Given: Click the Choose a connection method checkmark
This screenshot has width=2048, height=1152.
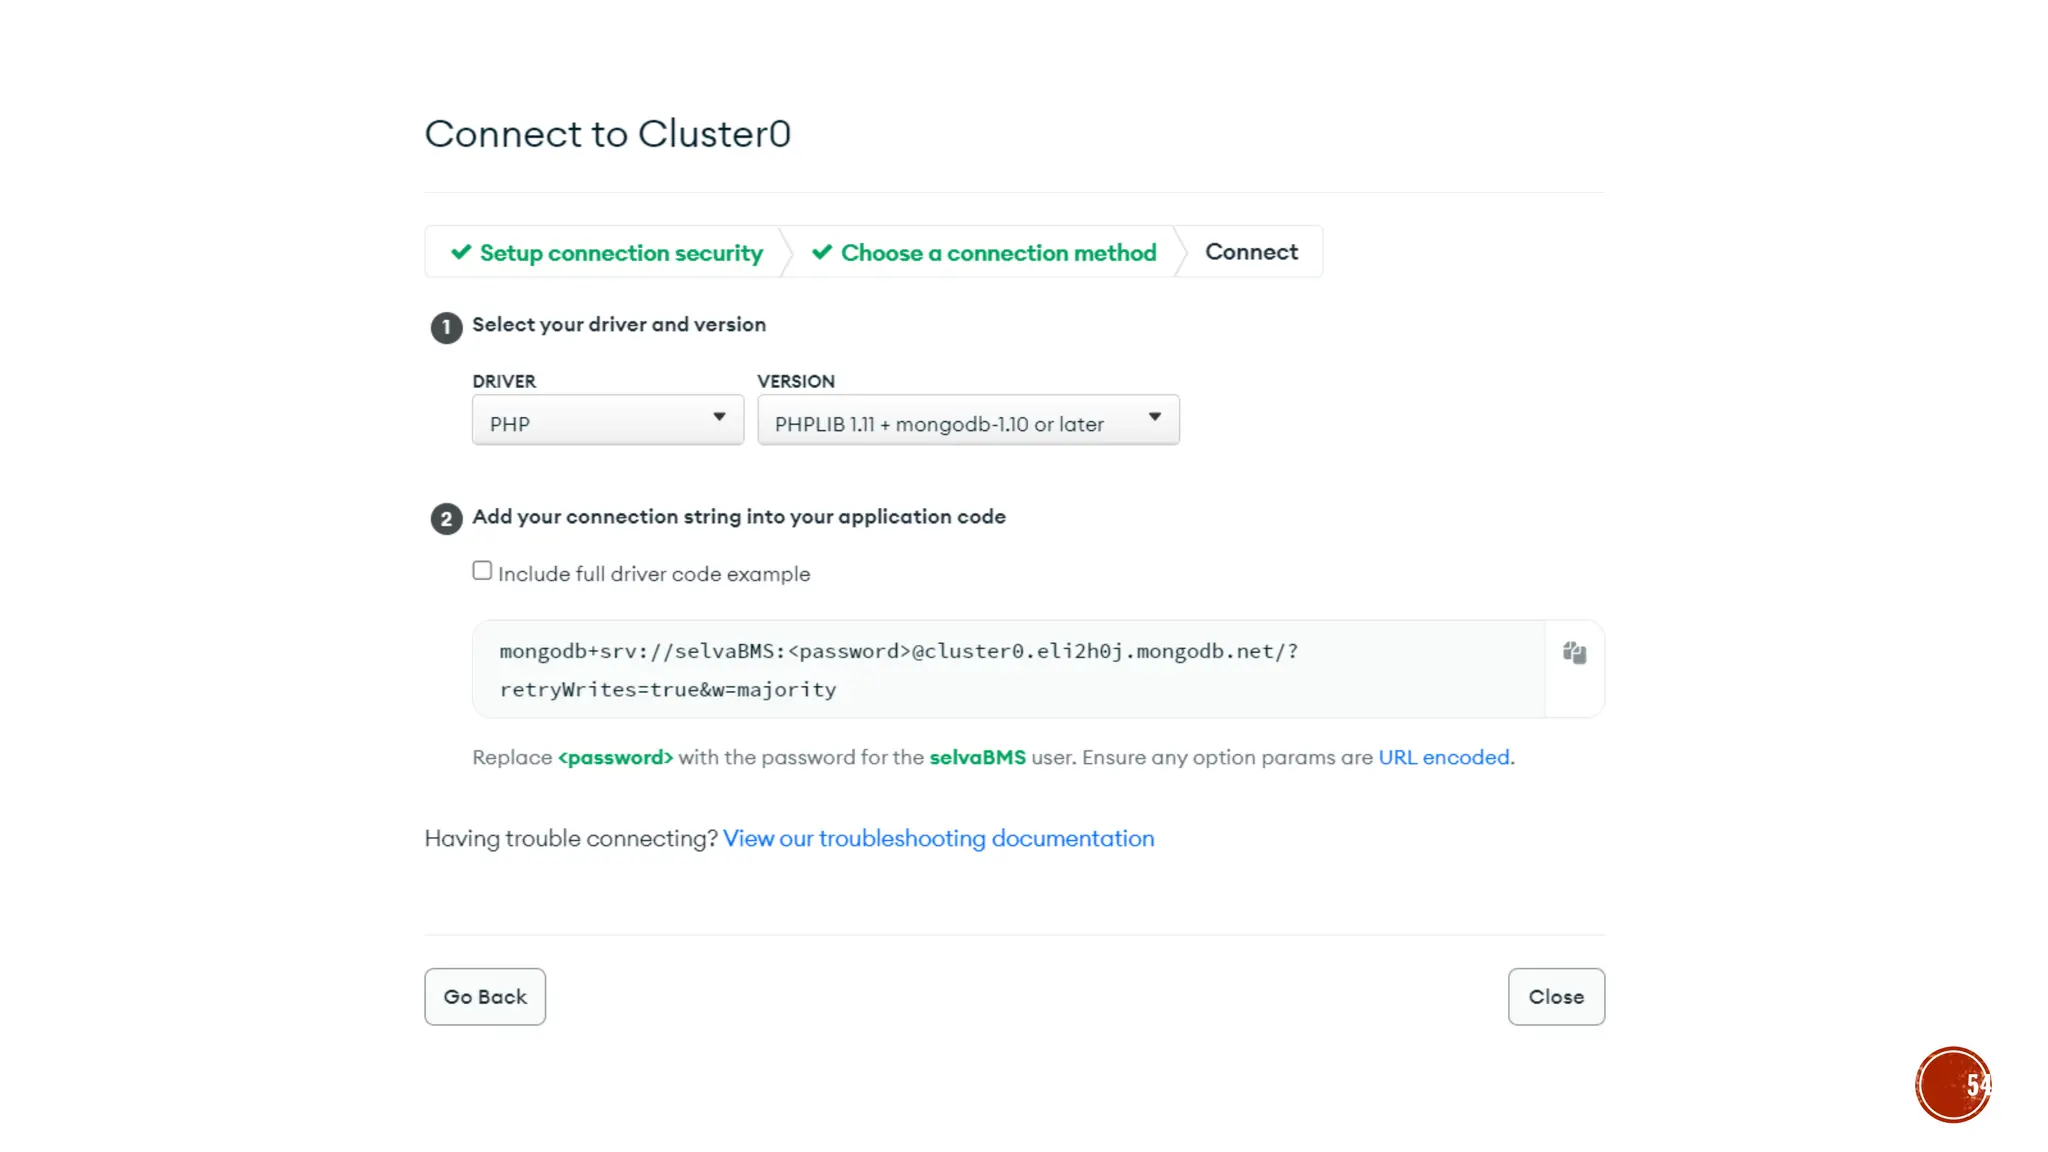Looking at the screenshot, I should pos(822,252).
